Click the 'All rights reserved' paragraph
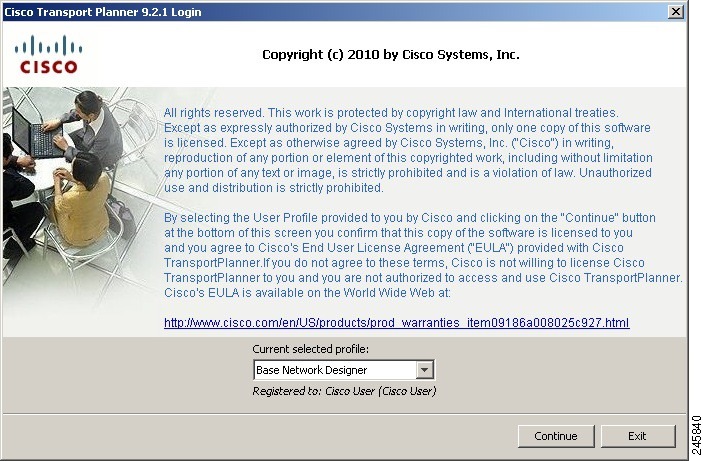This screenshot has width=703, height=461. pyautogui.click(x=408, y=150)
